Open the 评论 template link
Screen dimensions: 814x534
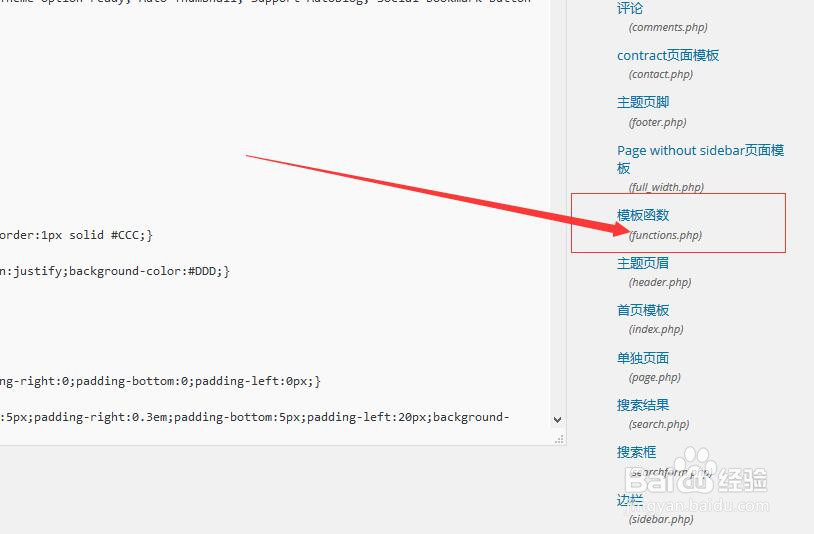[629, 8]
